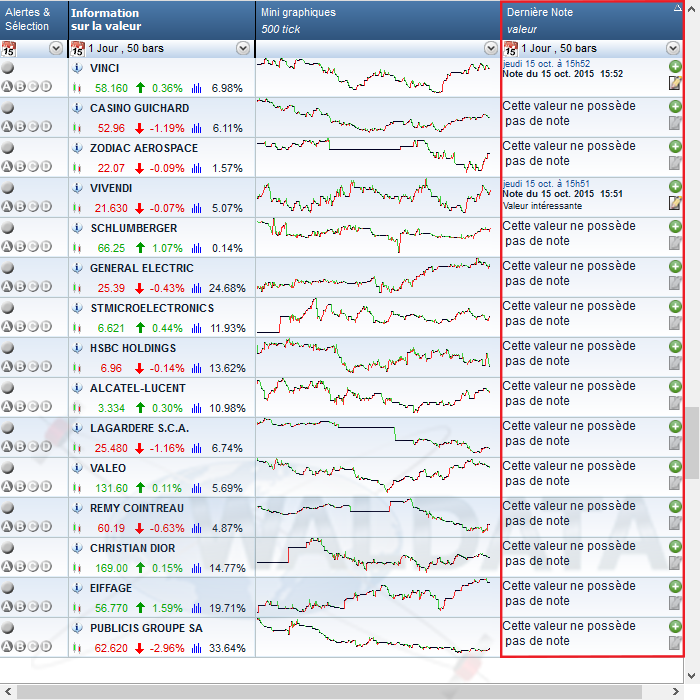
Task: Click horizontal scrollbar thumb at bottom
Action: click(329, 692)
